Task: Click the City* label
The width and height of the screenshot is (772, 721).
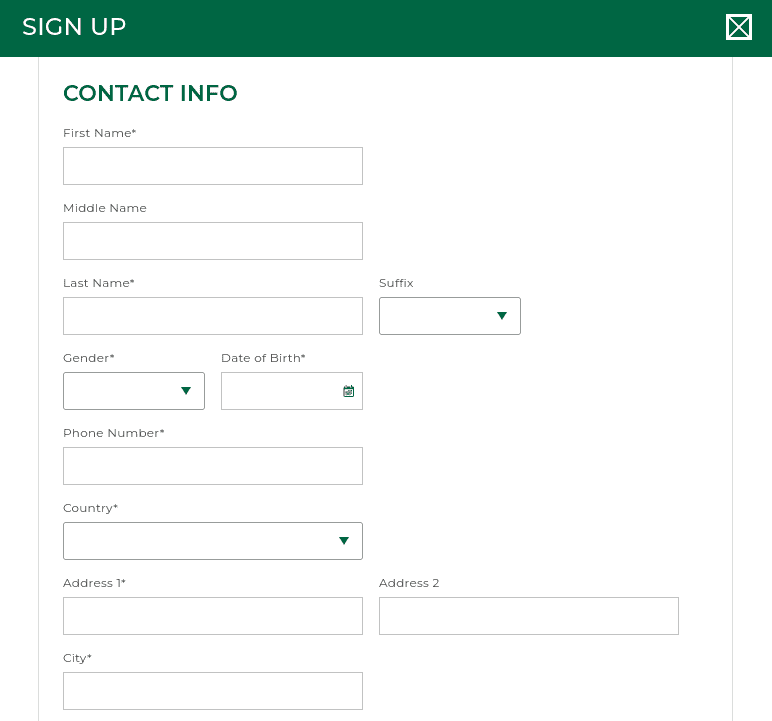Action: 77,658
